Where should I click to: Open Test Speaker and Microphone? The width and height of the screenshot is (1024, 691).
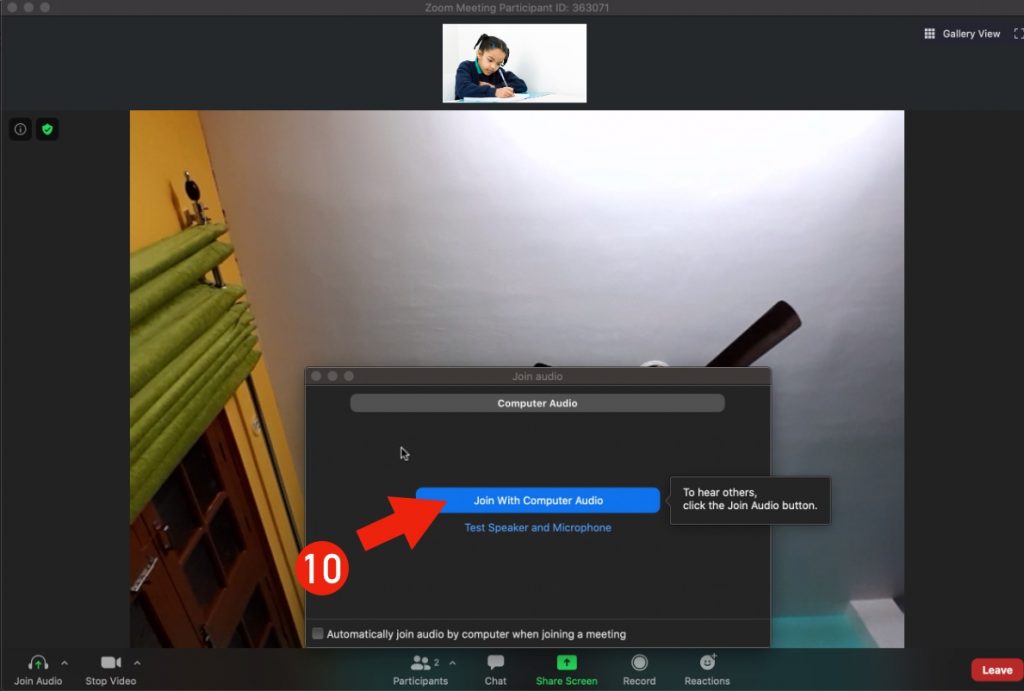click(x=537, y=526)
